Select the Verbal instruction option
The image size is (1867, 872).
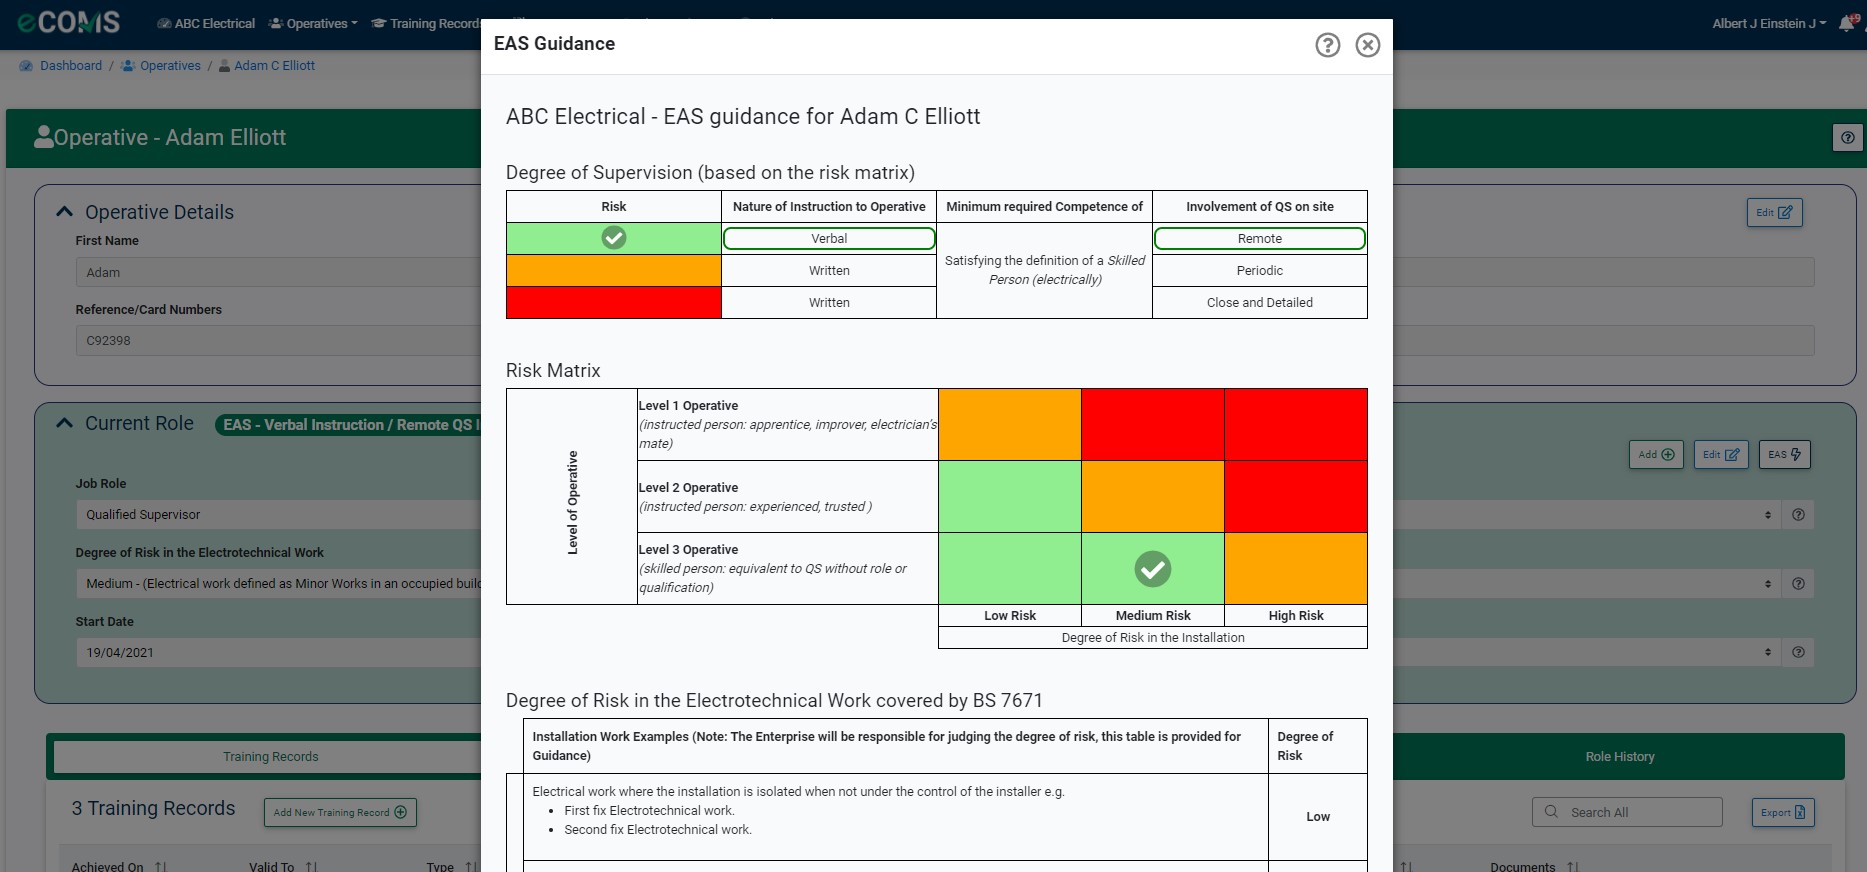829,239
